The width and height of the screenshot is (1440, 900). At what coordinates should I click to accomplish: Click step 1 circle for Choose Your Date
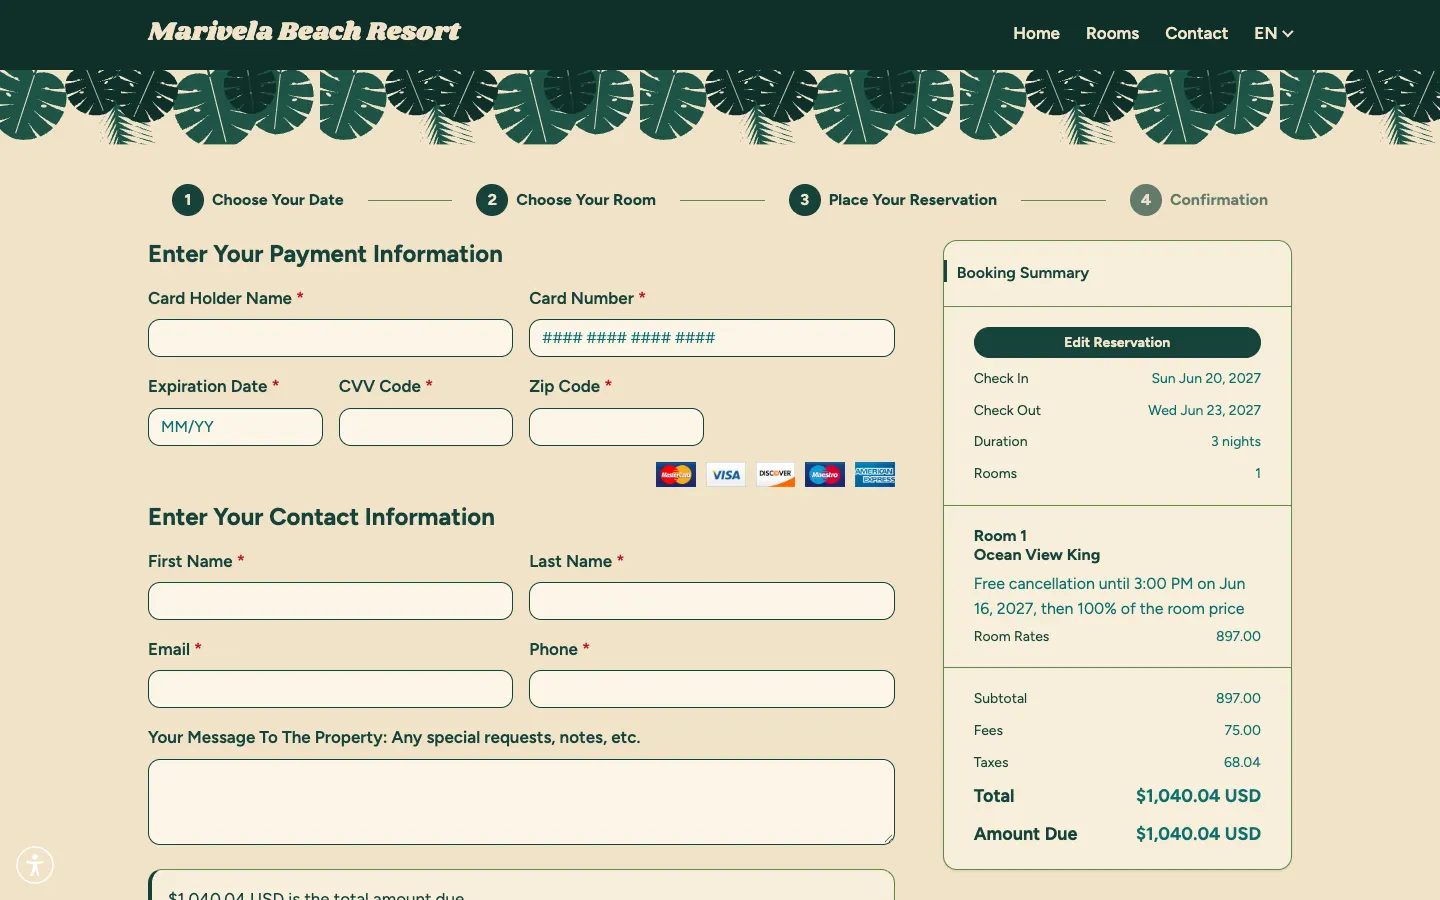click(188, 200)
